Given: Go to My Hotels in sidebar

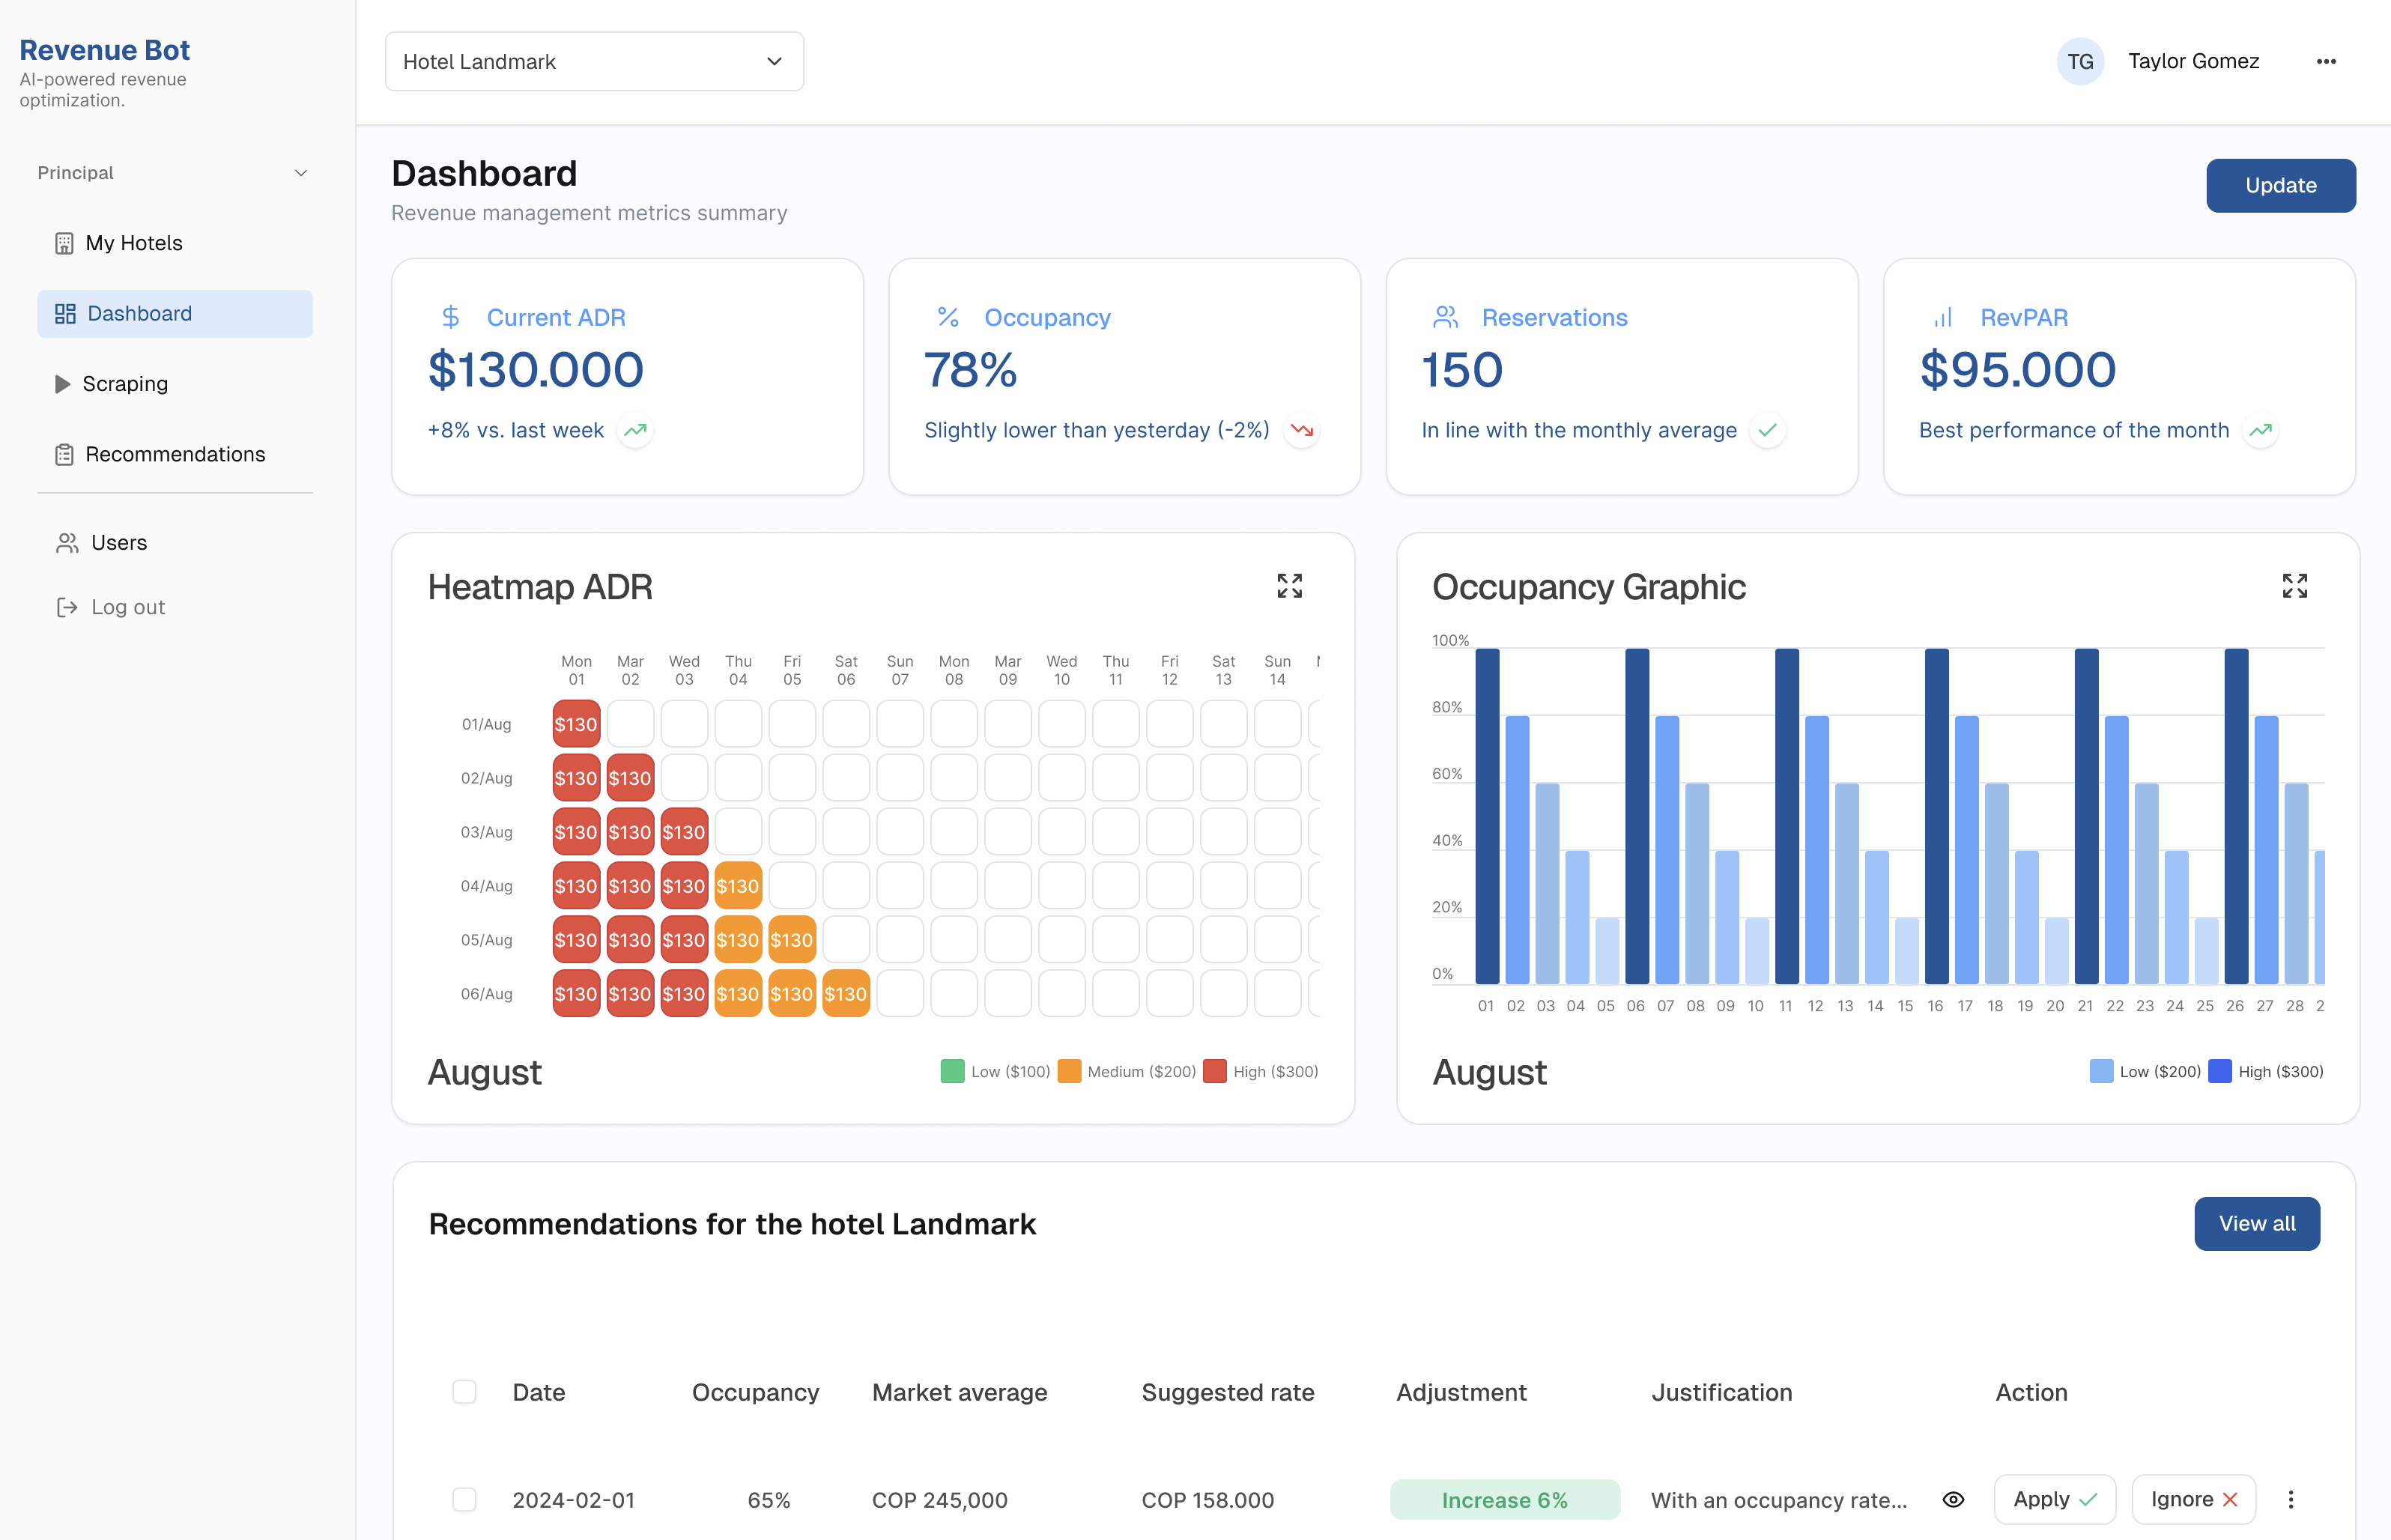Looking at the screenshot, I should pos(134,243).
